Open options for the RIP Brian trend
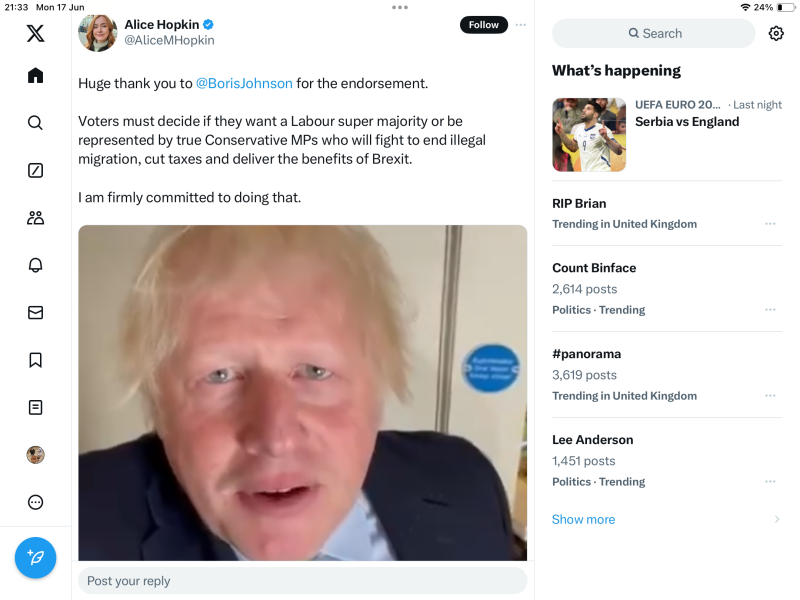Image resolution: width=800 pixels, height=600 pixels. (770, 224)
